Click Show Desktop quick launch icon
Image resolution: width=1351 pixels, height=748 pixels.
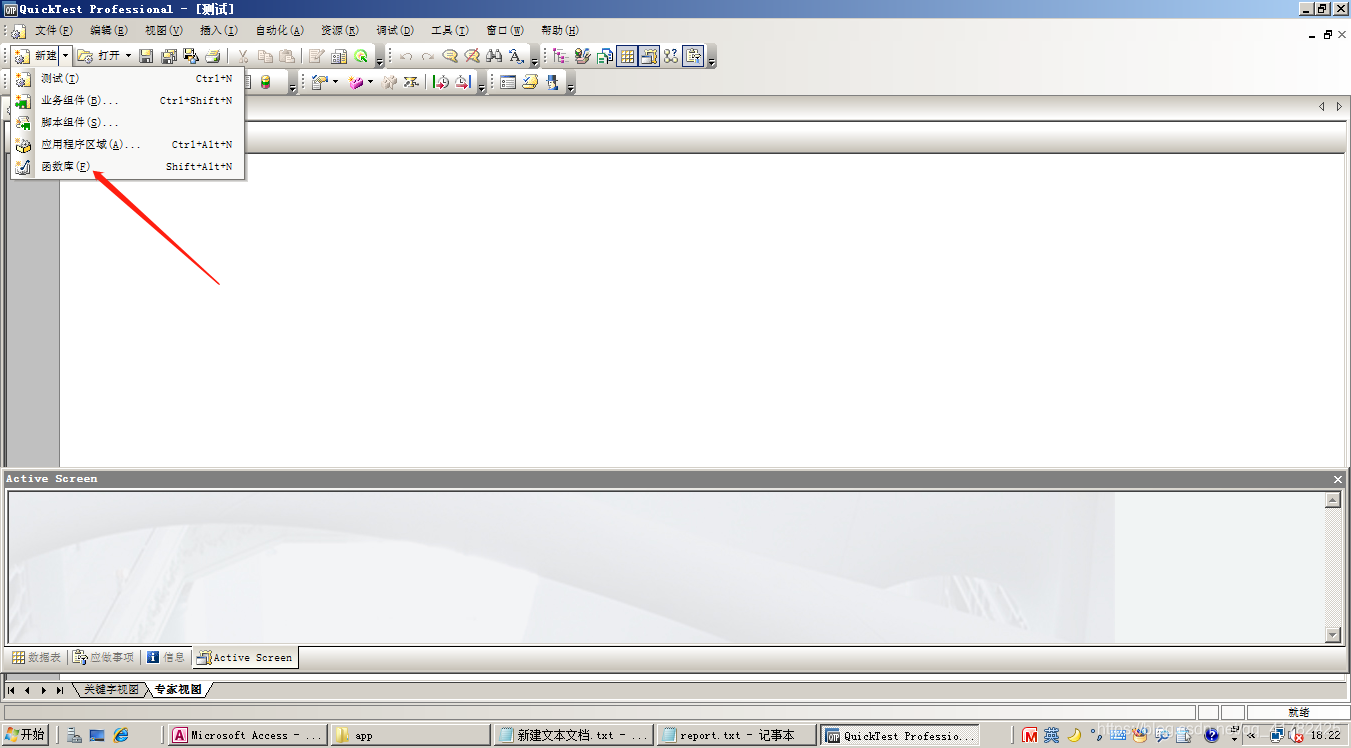coord(97,735)
